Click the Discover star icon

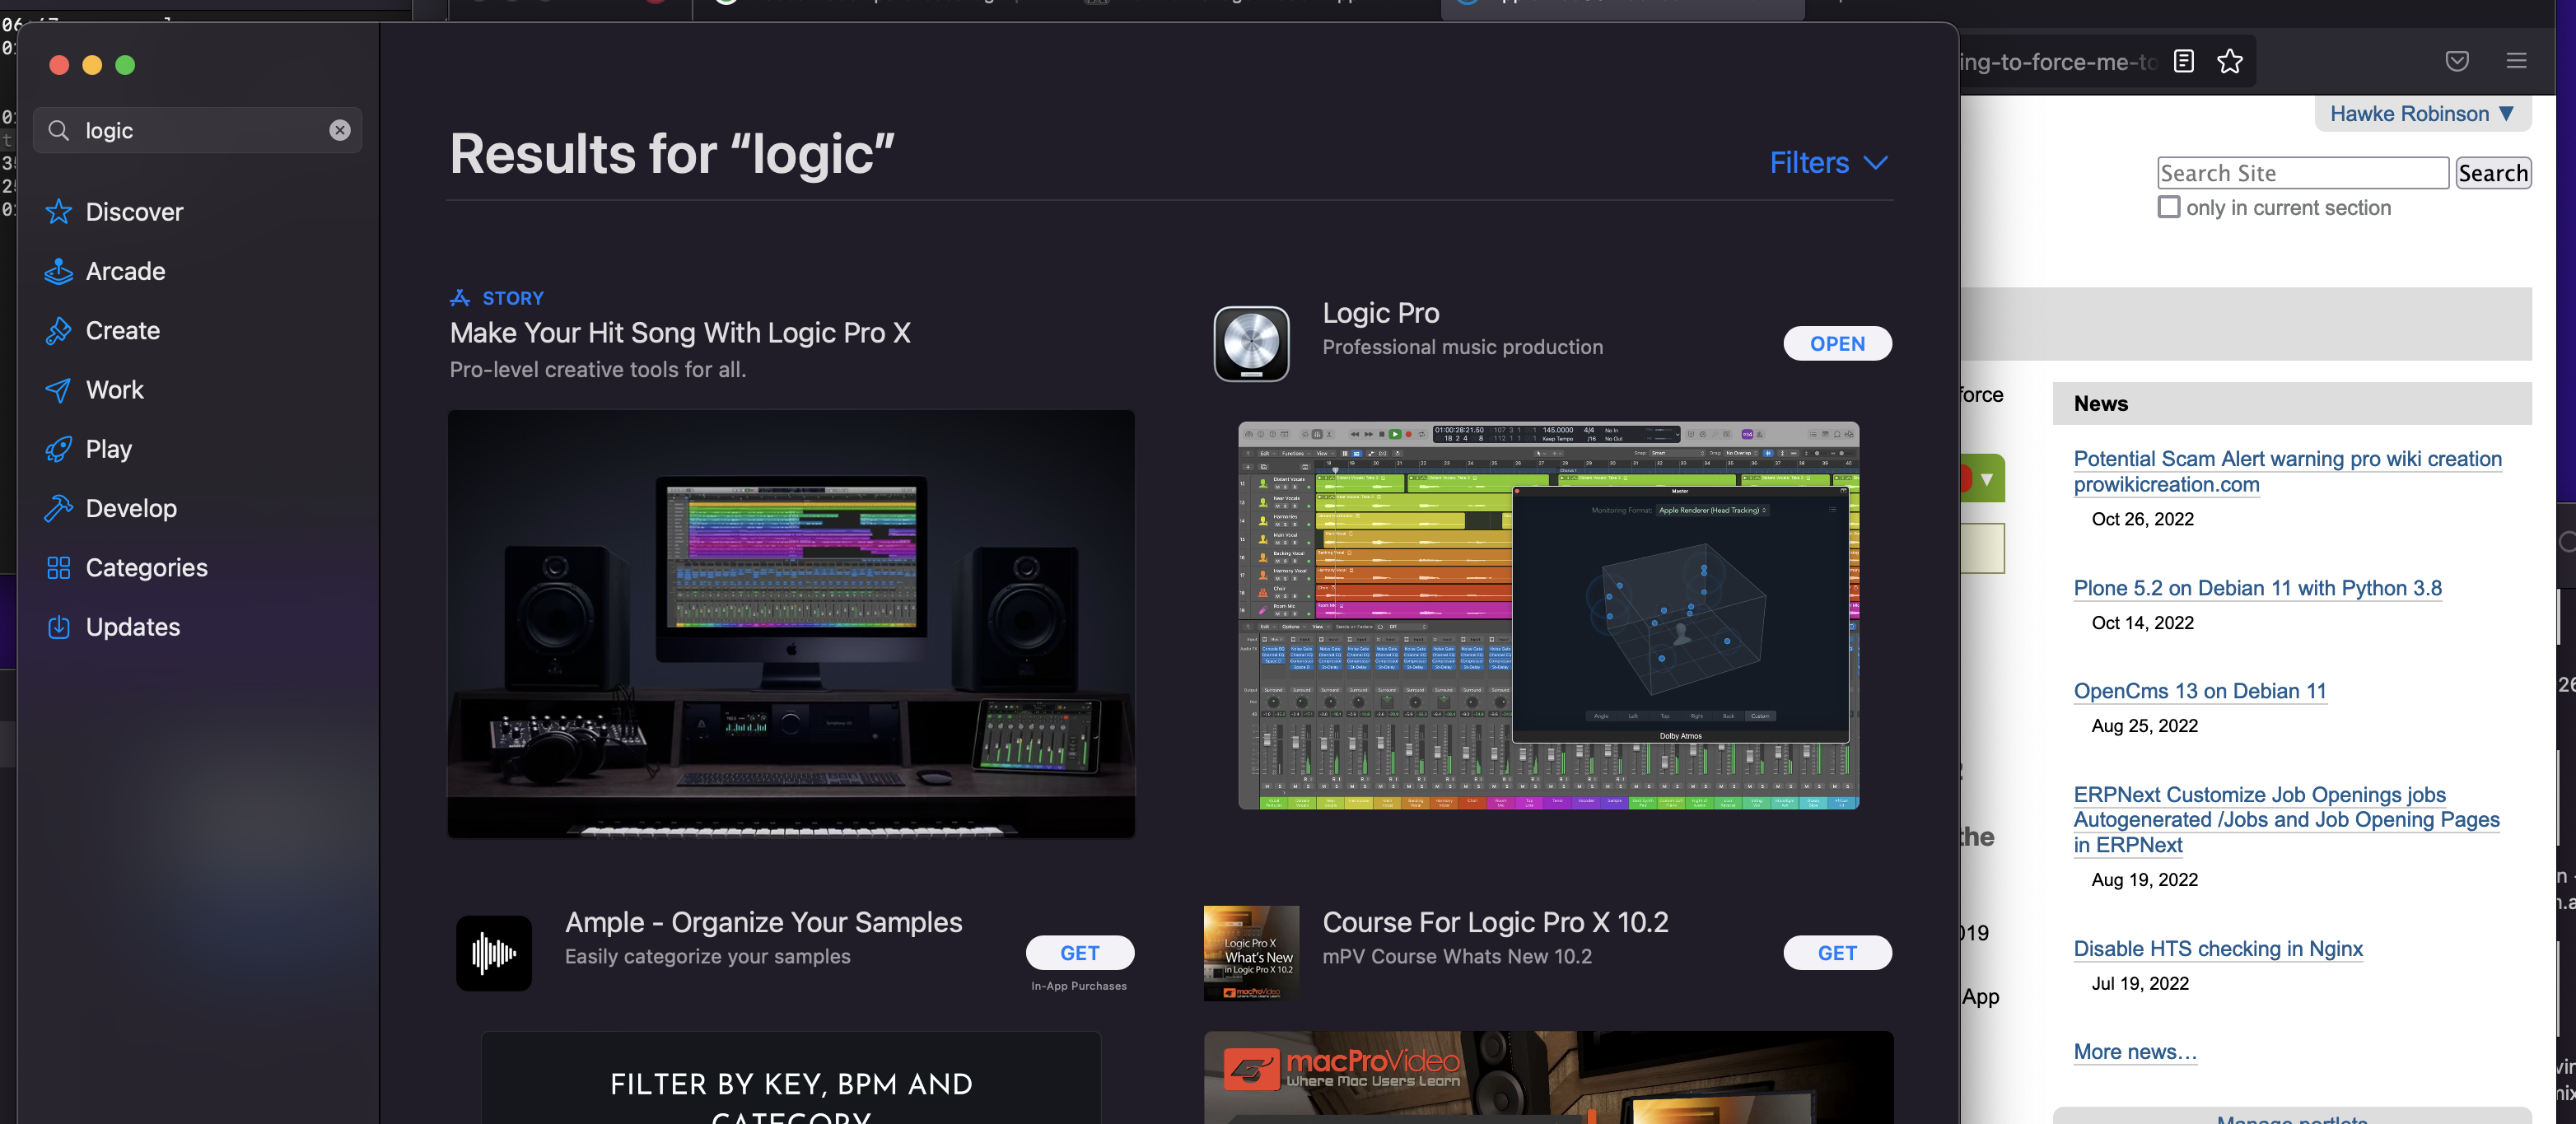point(58,212)
